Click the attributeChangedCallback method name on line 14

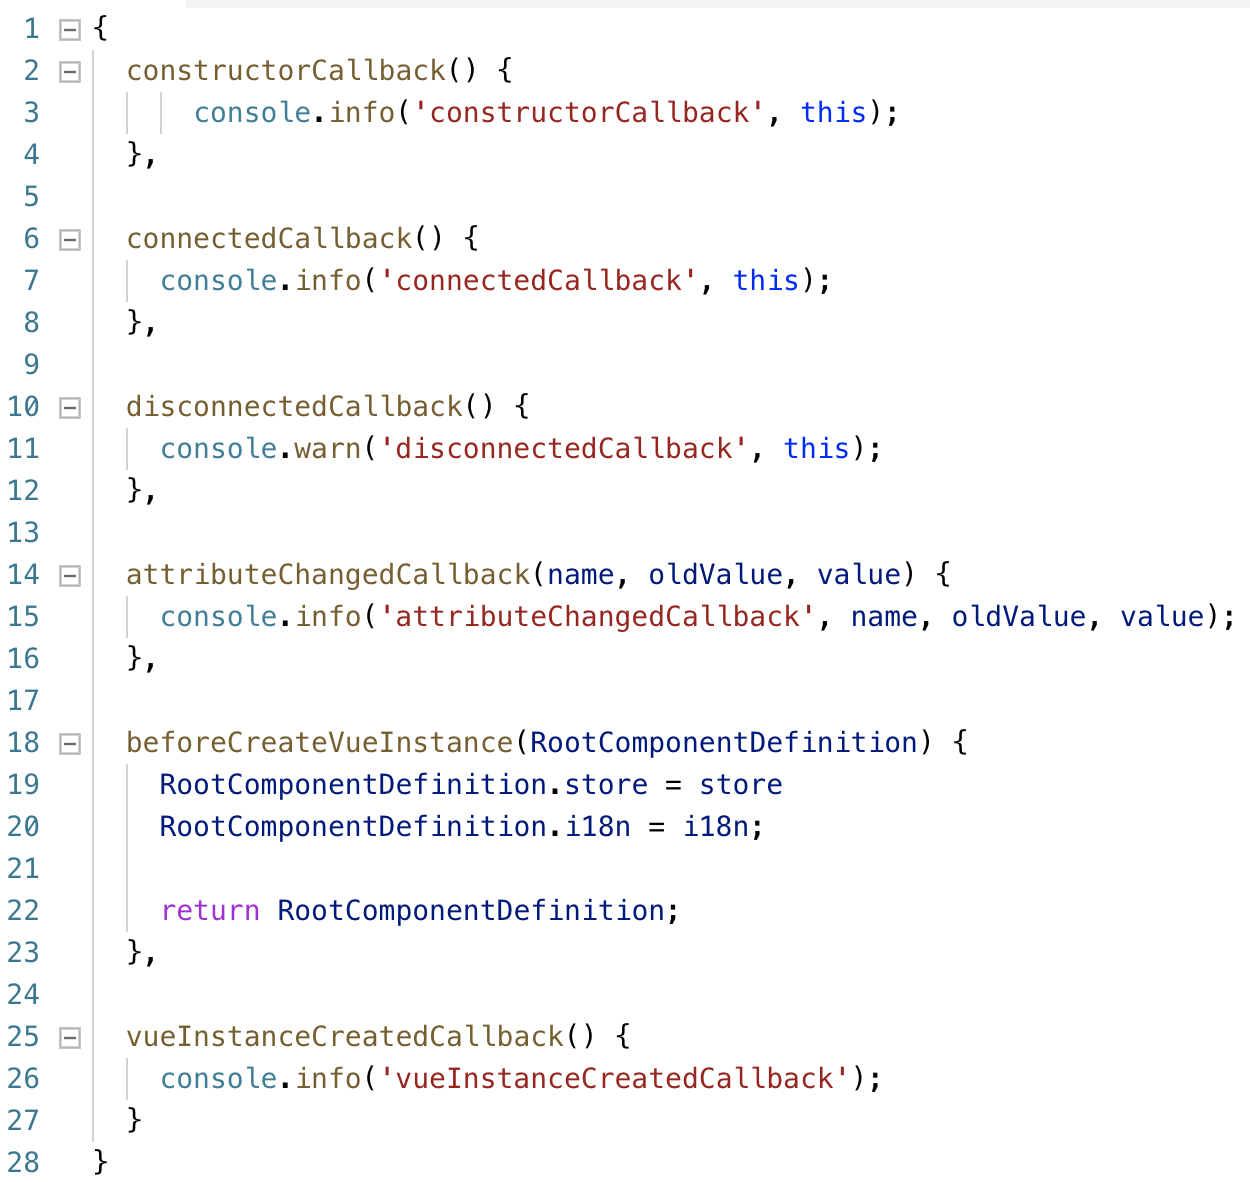tap(328, 575)
